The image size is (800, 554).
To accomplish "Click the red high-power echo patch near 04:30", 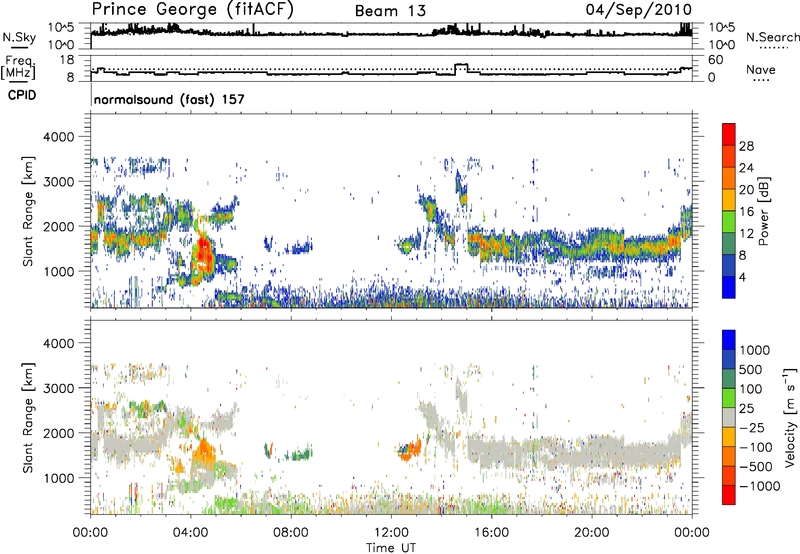I will click(x=203, y=253).
